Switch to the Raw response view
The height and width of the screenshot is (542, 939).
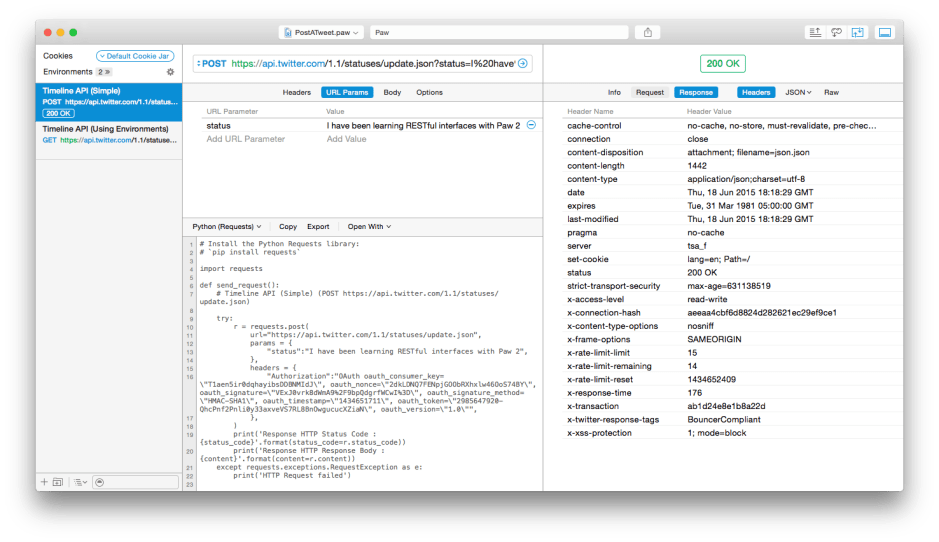coord(831,92)
